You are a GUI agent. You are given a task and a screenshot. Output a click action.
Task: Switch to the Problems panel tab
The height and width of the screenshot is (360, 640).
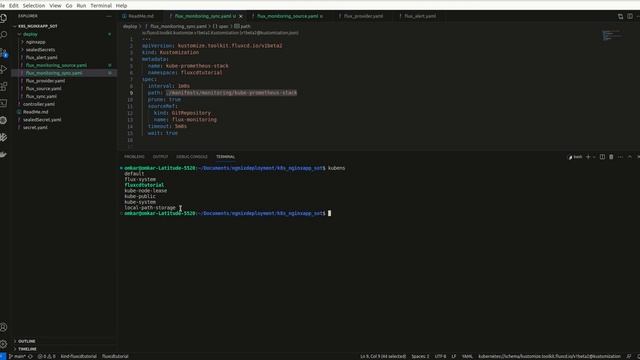(x=134, y=157)
